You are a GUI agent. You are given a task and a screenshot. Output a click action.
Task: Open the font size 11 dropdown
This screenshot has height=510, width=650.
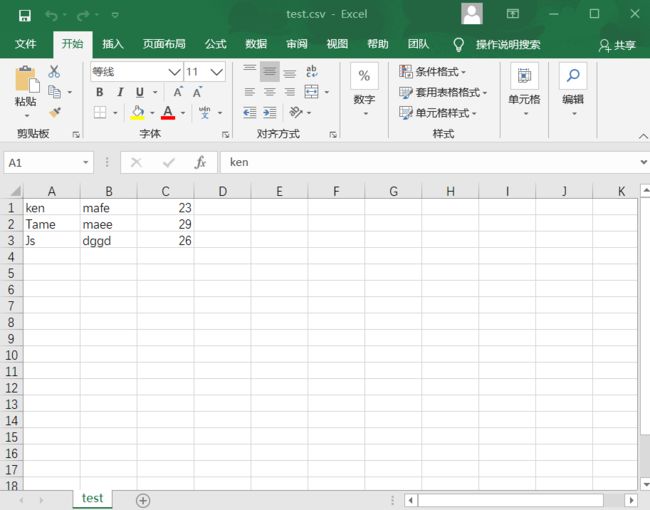[216, 72]
